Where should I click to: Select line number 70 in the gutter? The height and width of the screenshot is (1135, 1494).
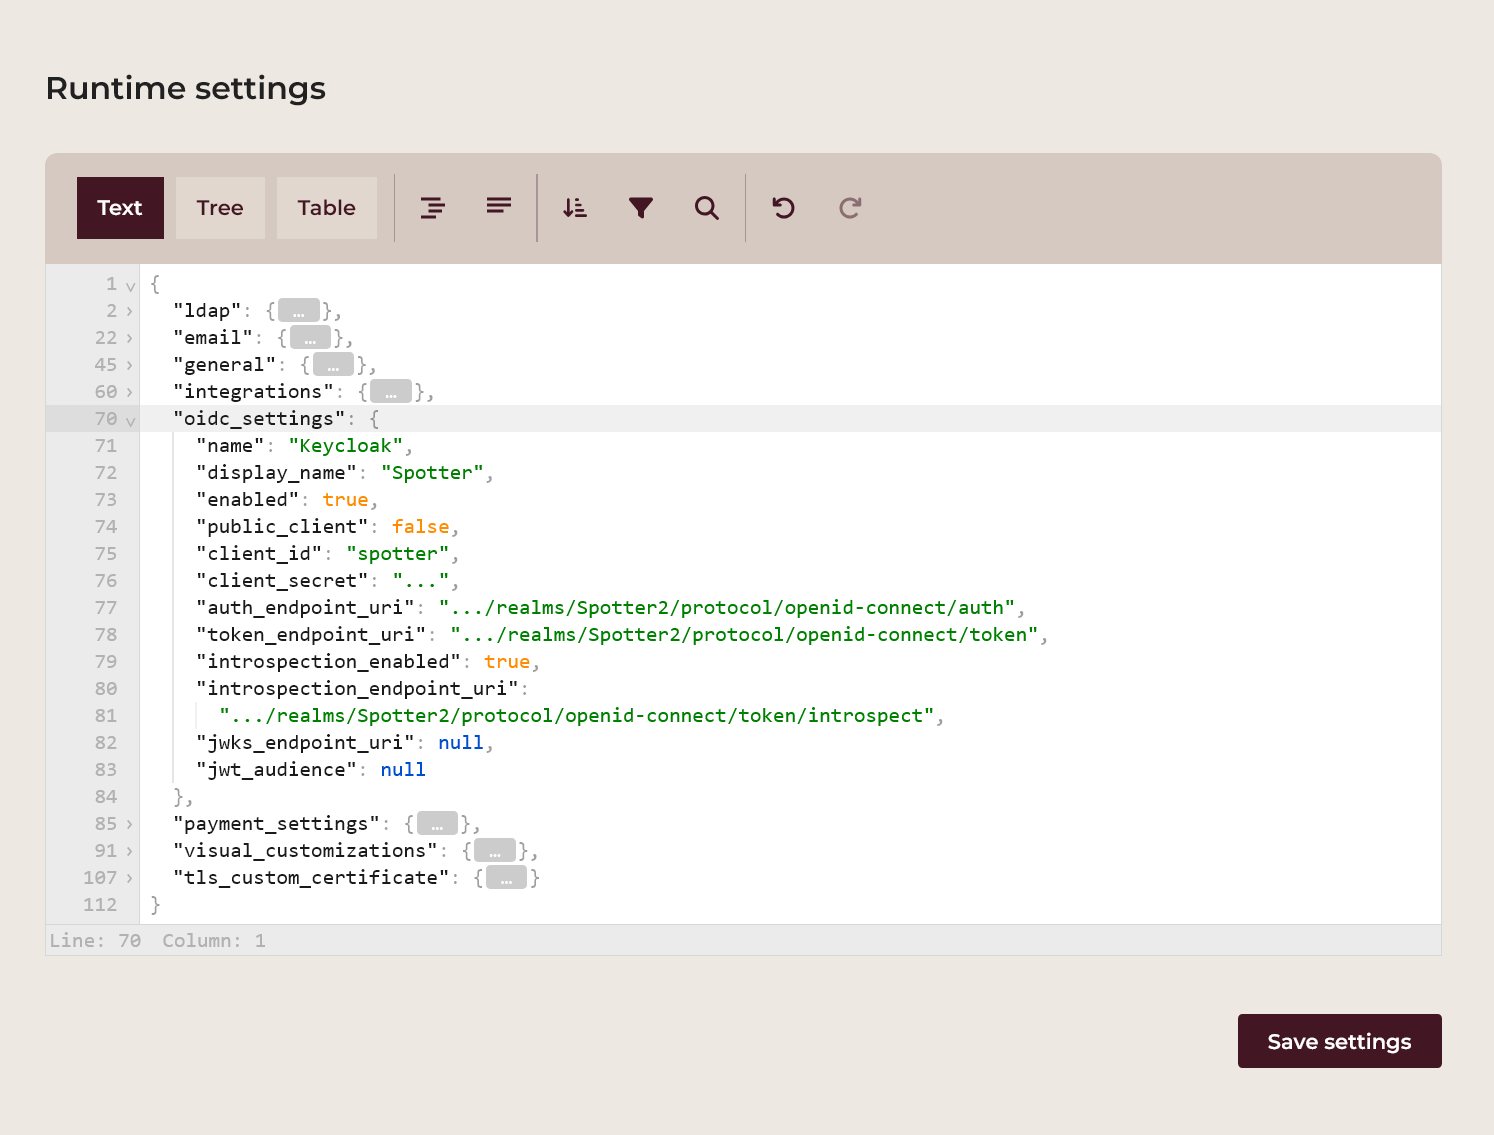click(105, 419)
